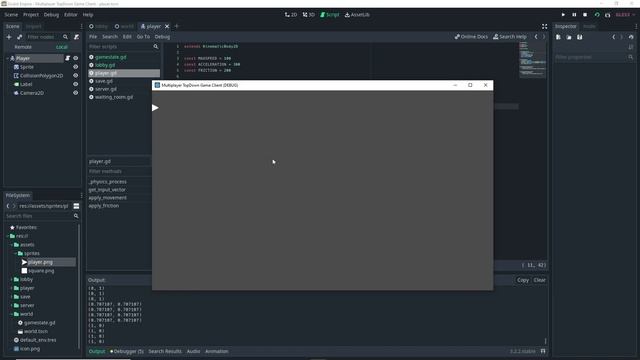Switch to Script workspace
640x360 pixels.
[x=329, y=15]
